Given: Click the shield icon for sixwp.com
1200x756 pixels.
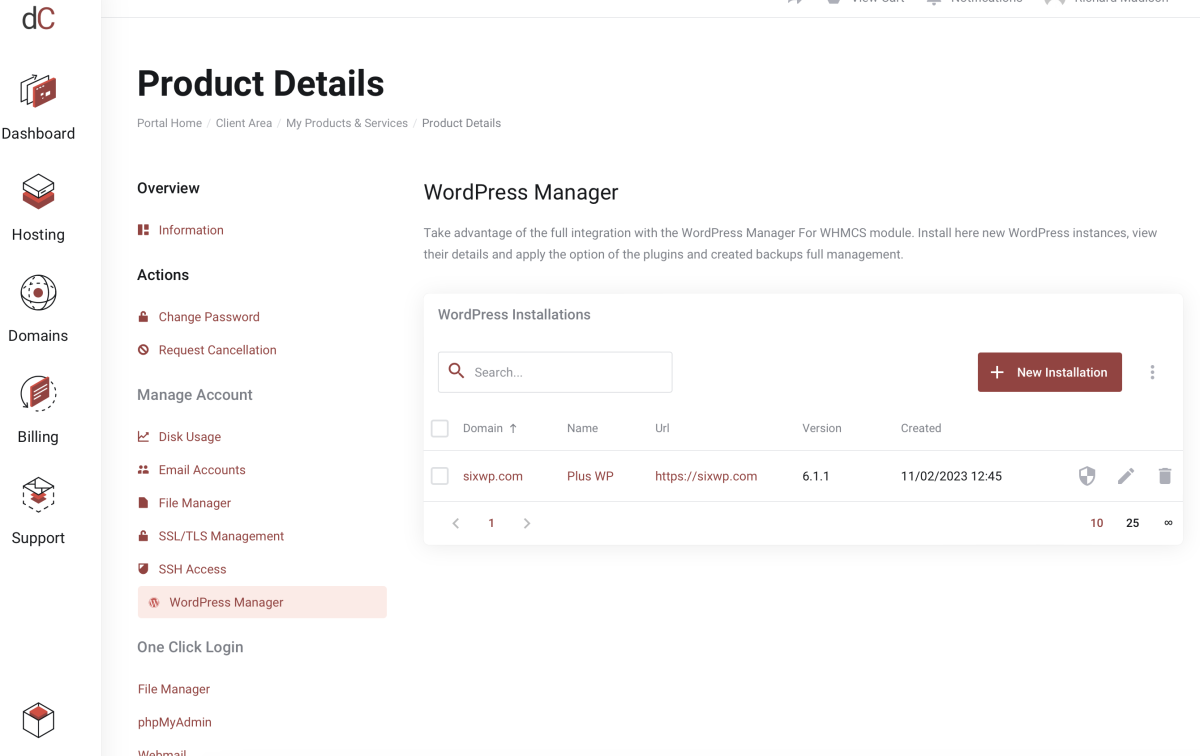Looking at the screenshot, I should coord(1087,476).
